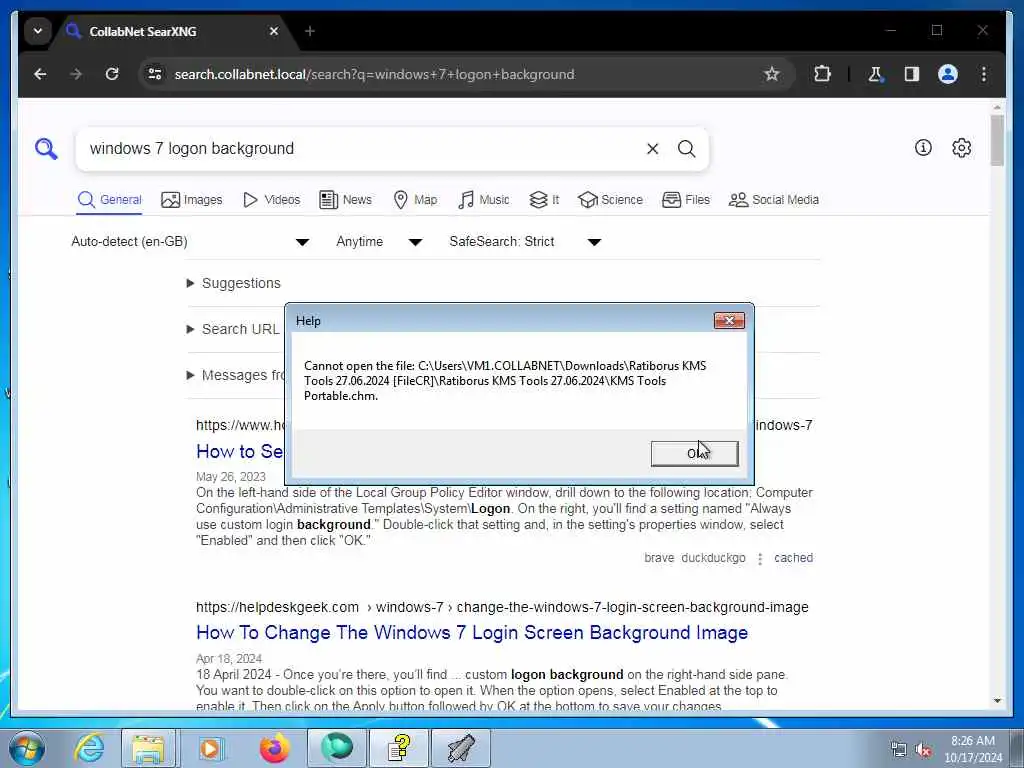Click the address bar URL

374,74
